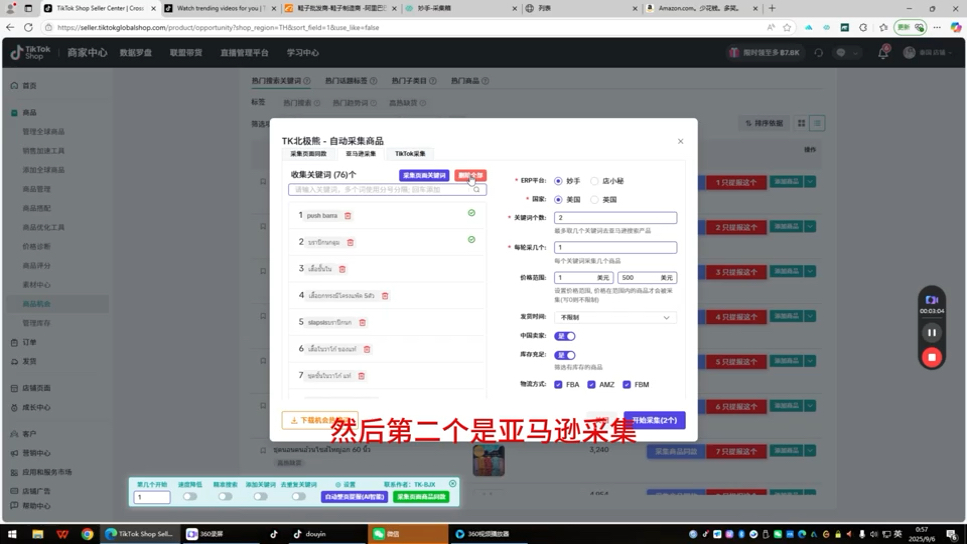967x544 pixels.
Task: Select 热门子类目 tab on page
Action: 409,81
